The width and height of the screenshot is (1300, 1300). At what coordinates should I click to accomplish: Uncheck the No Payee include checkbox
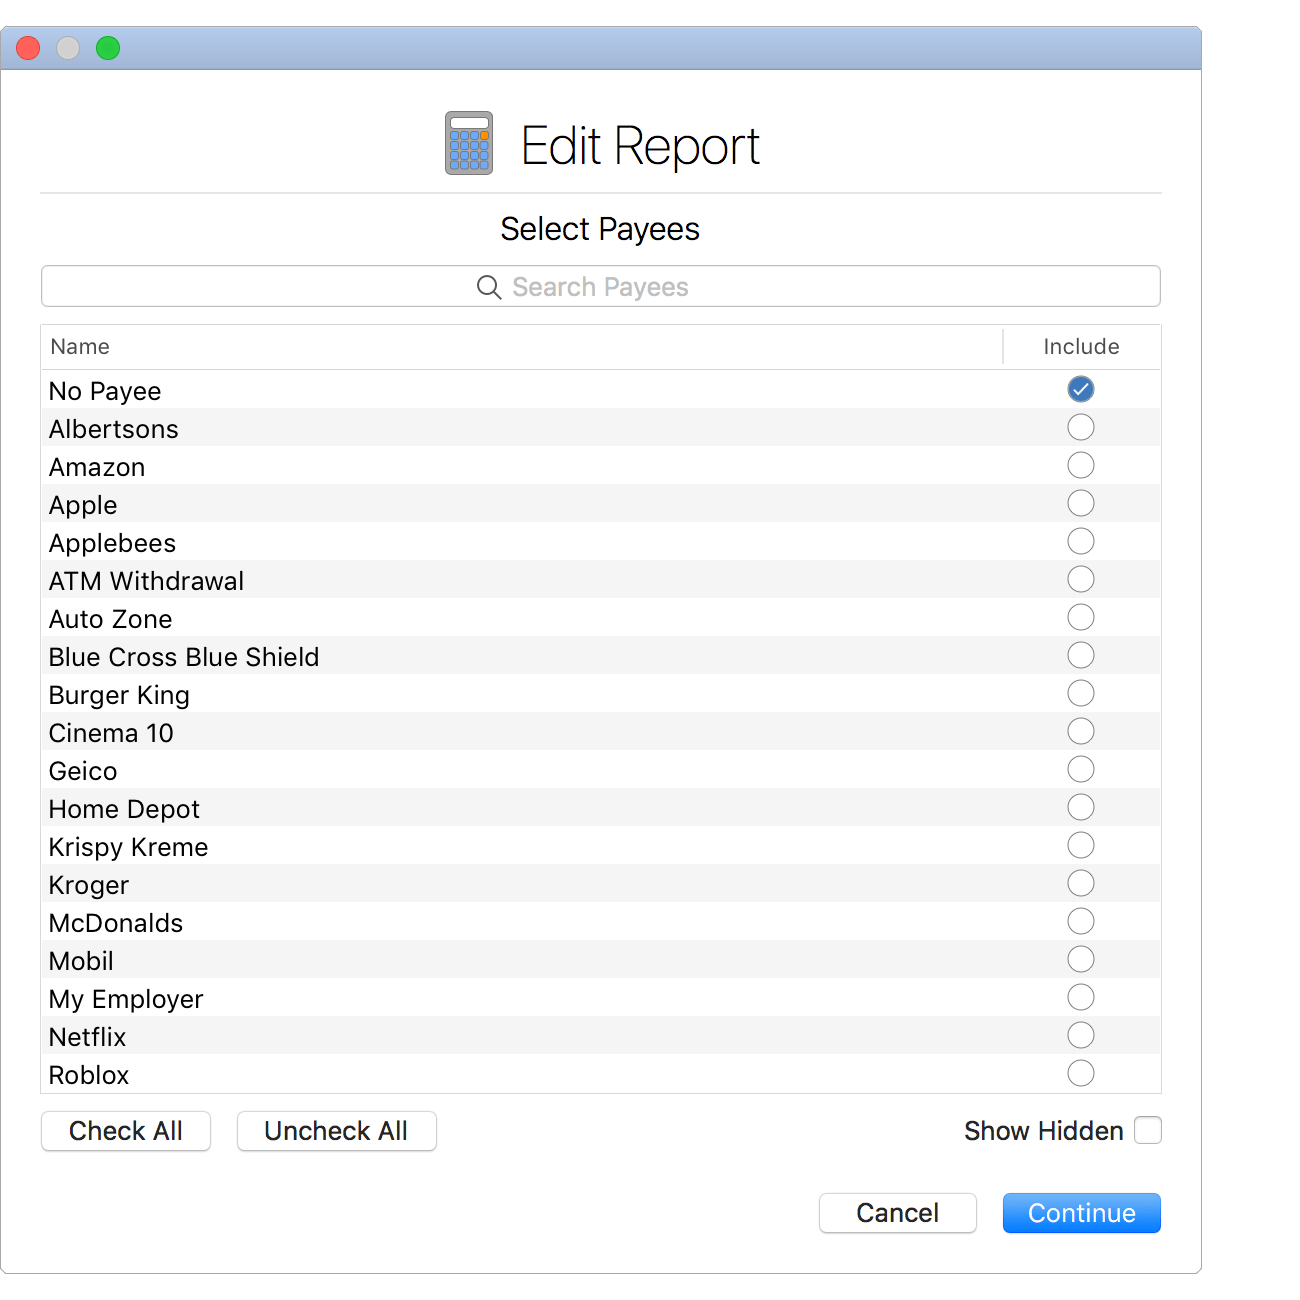pos(1081,389)
